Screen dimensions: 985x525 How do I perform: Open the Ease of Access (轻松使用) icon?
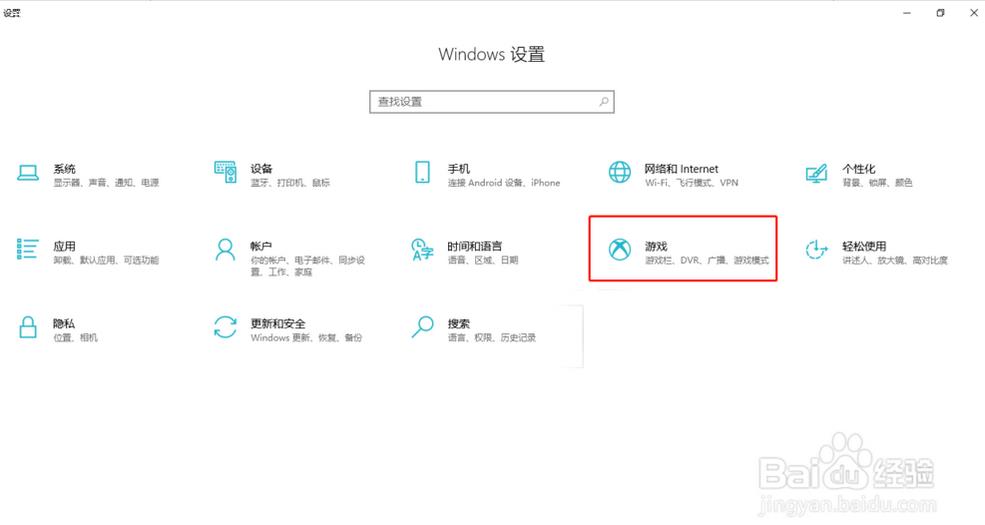pos(816,249)
